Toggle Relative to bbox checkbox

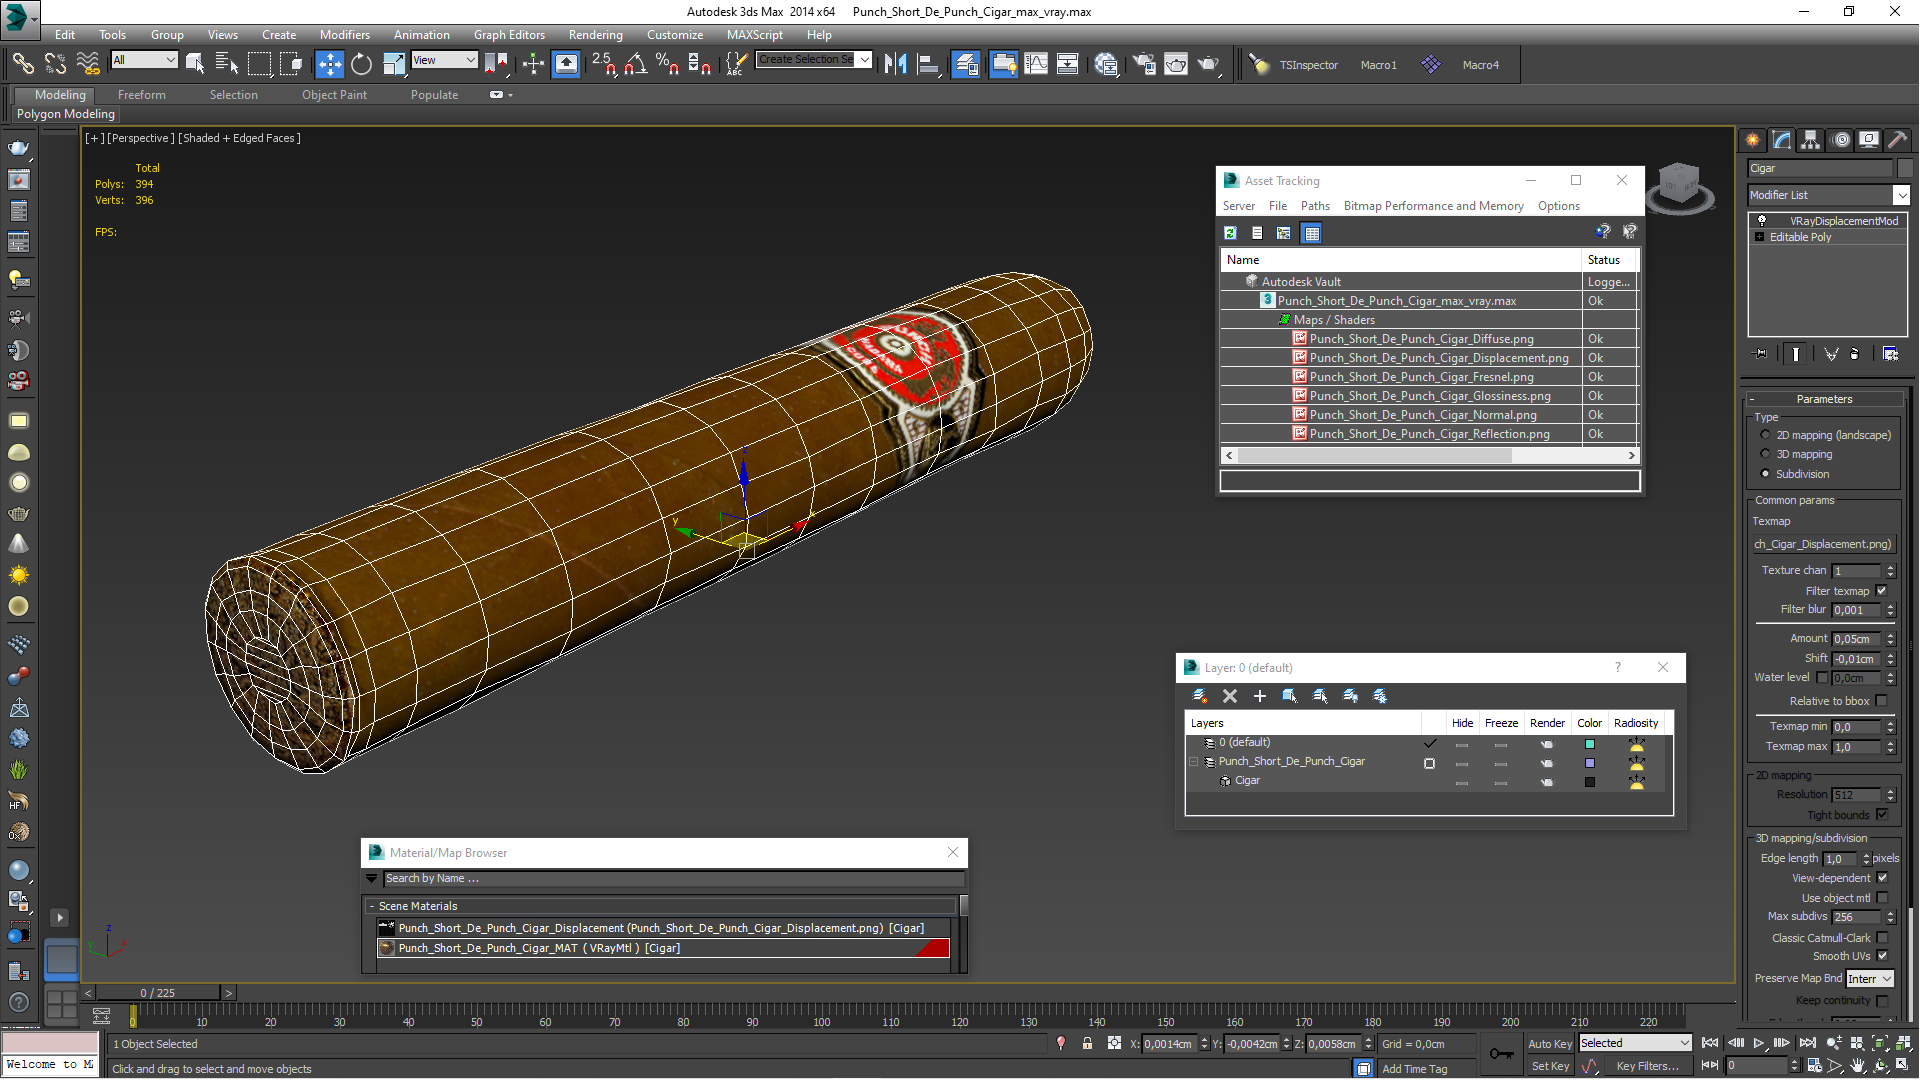point(1881,701)
